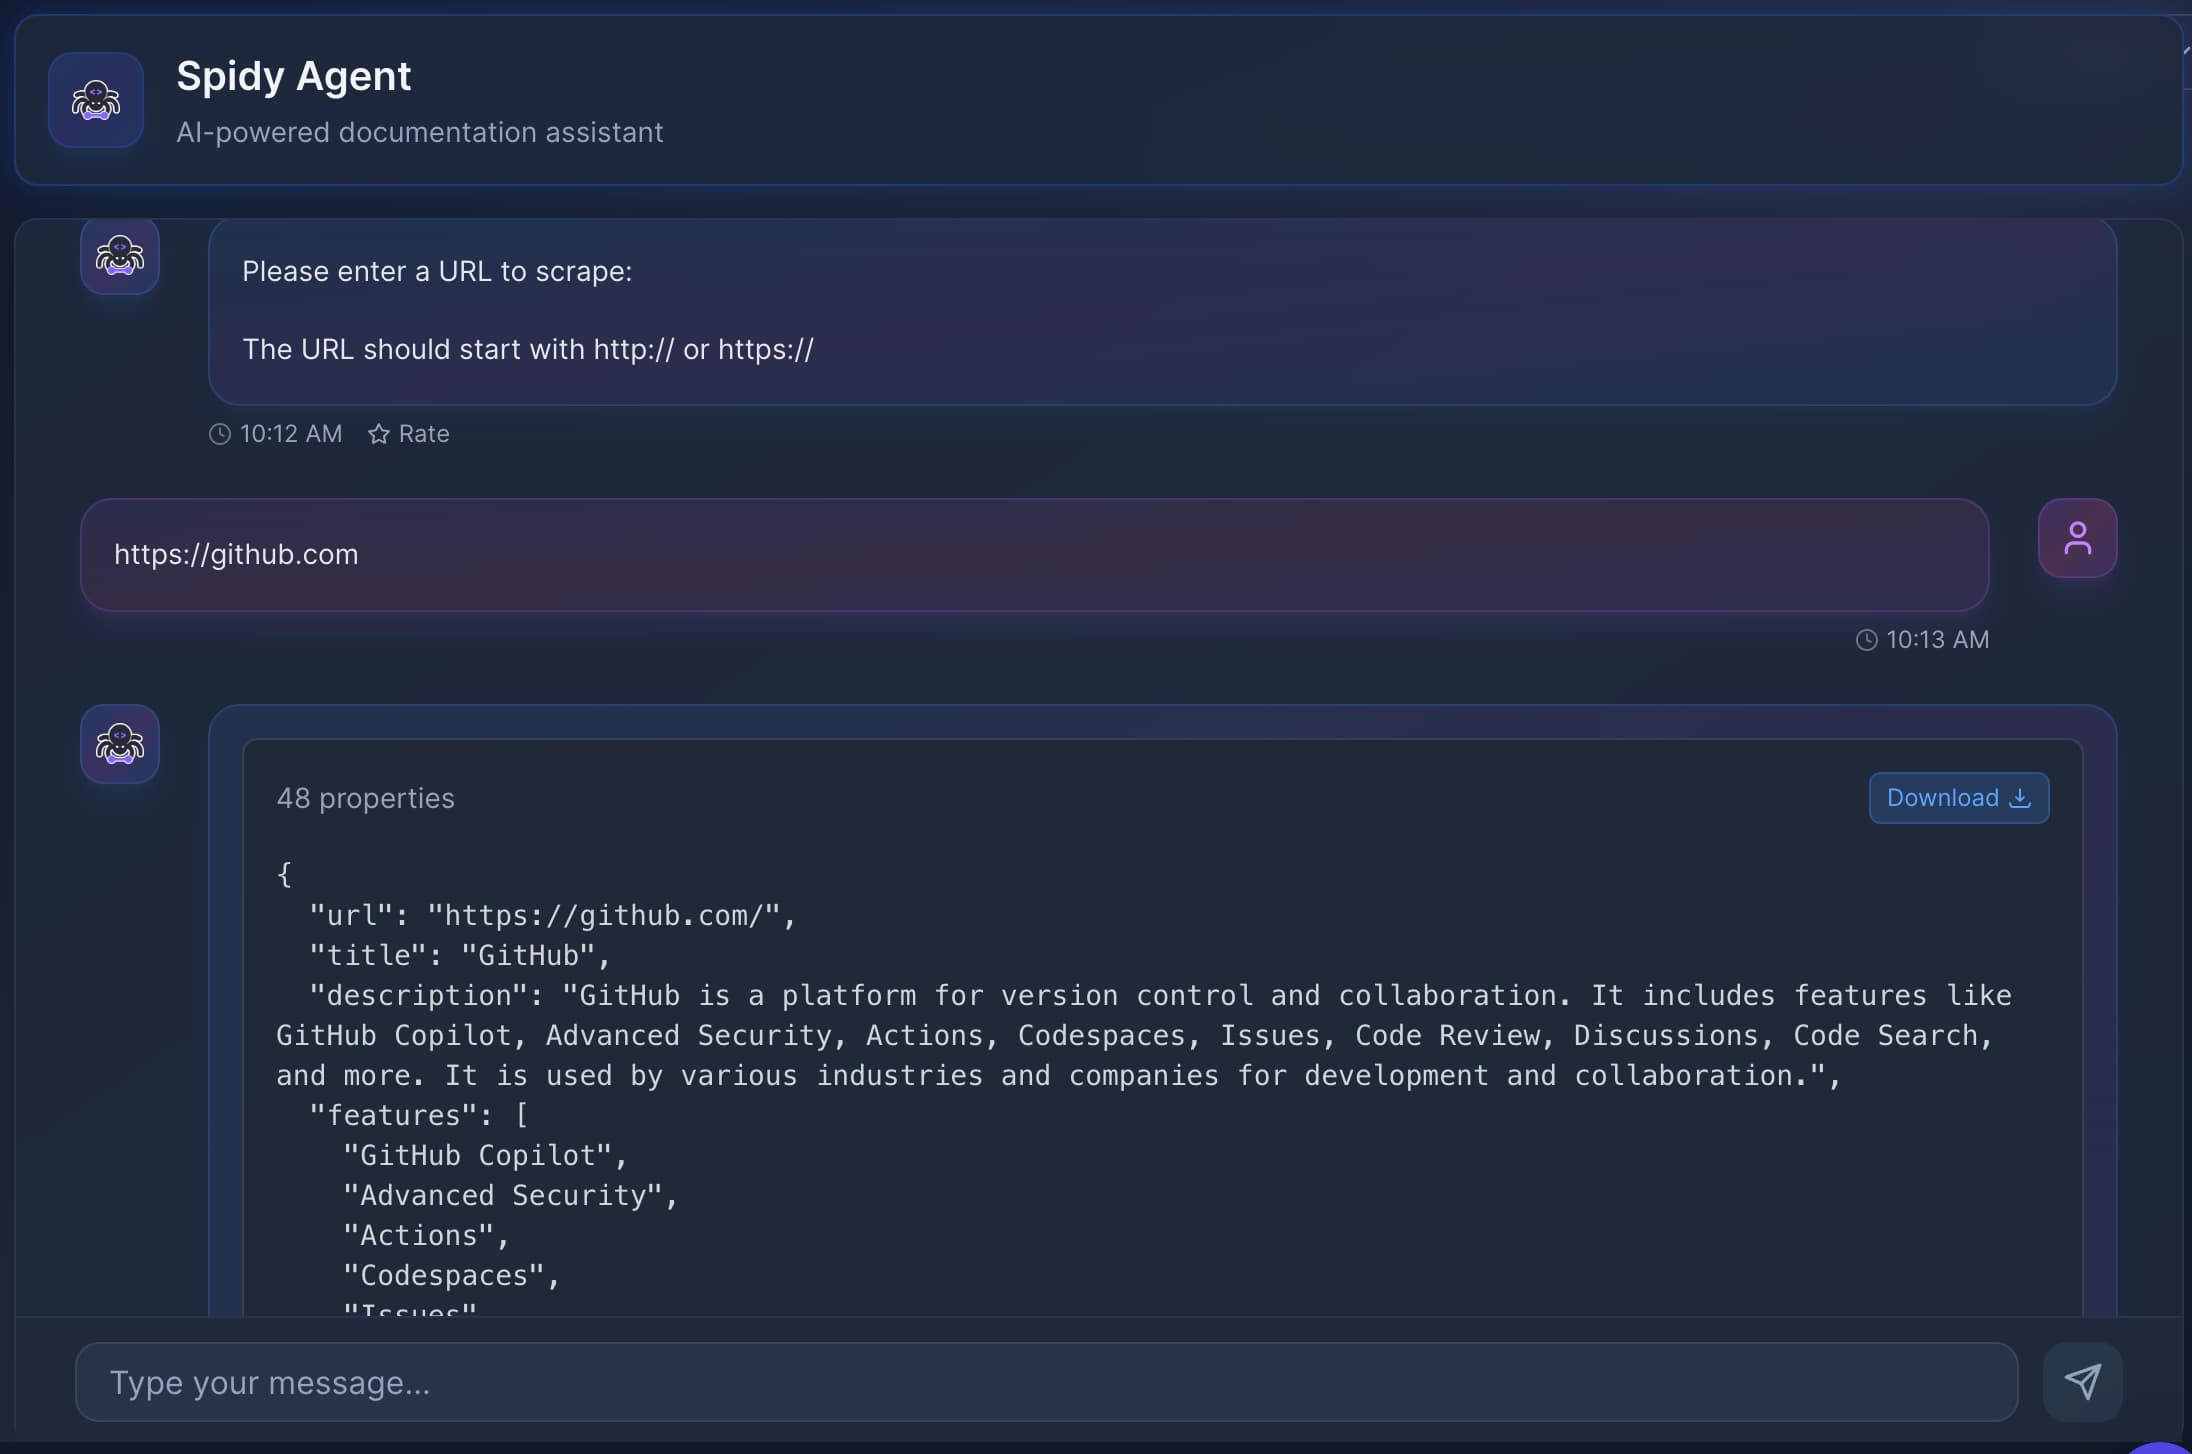
Task: Focus the Type your message input field
Action: coord(1046,1382)
